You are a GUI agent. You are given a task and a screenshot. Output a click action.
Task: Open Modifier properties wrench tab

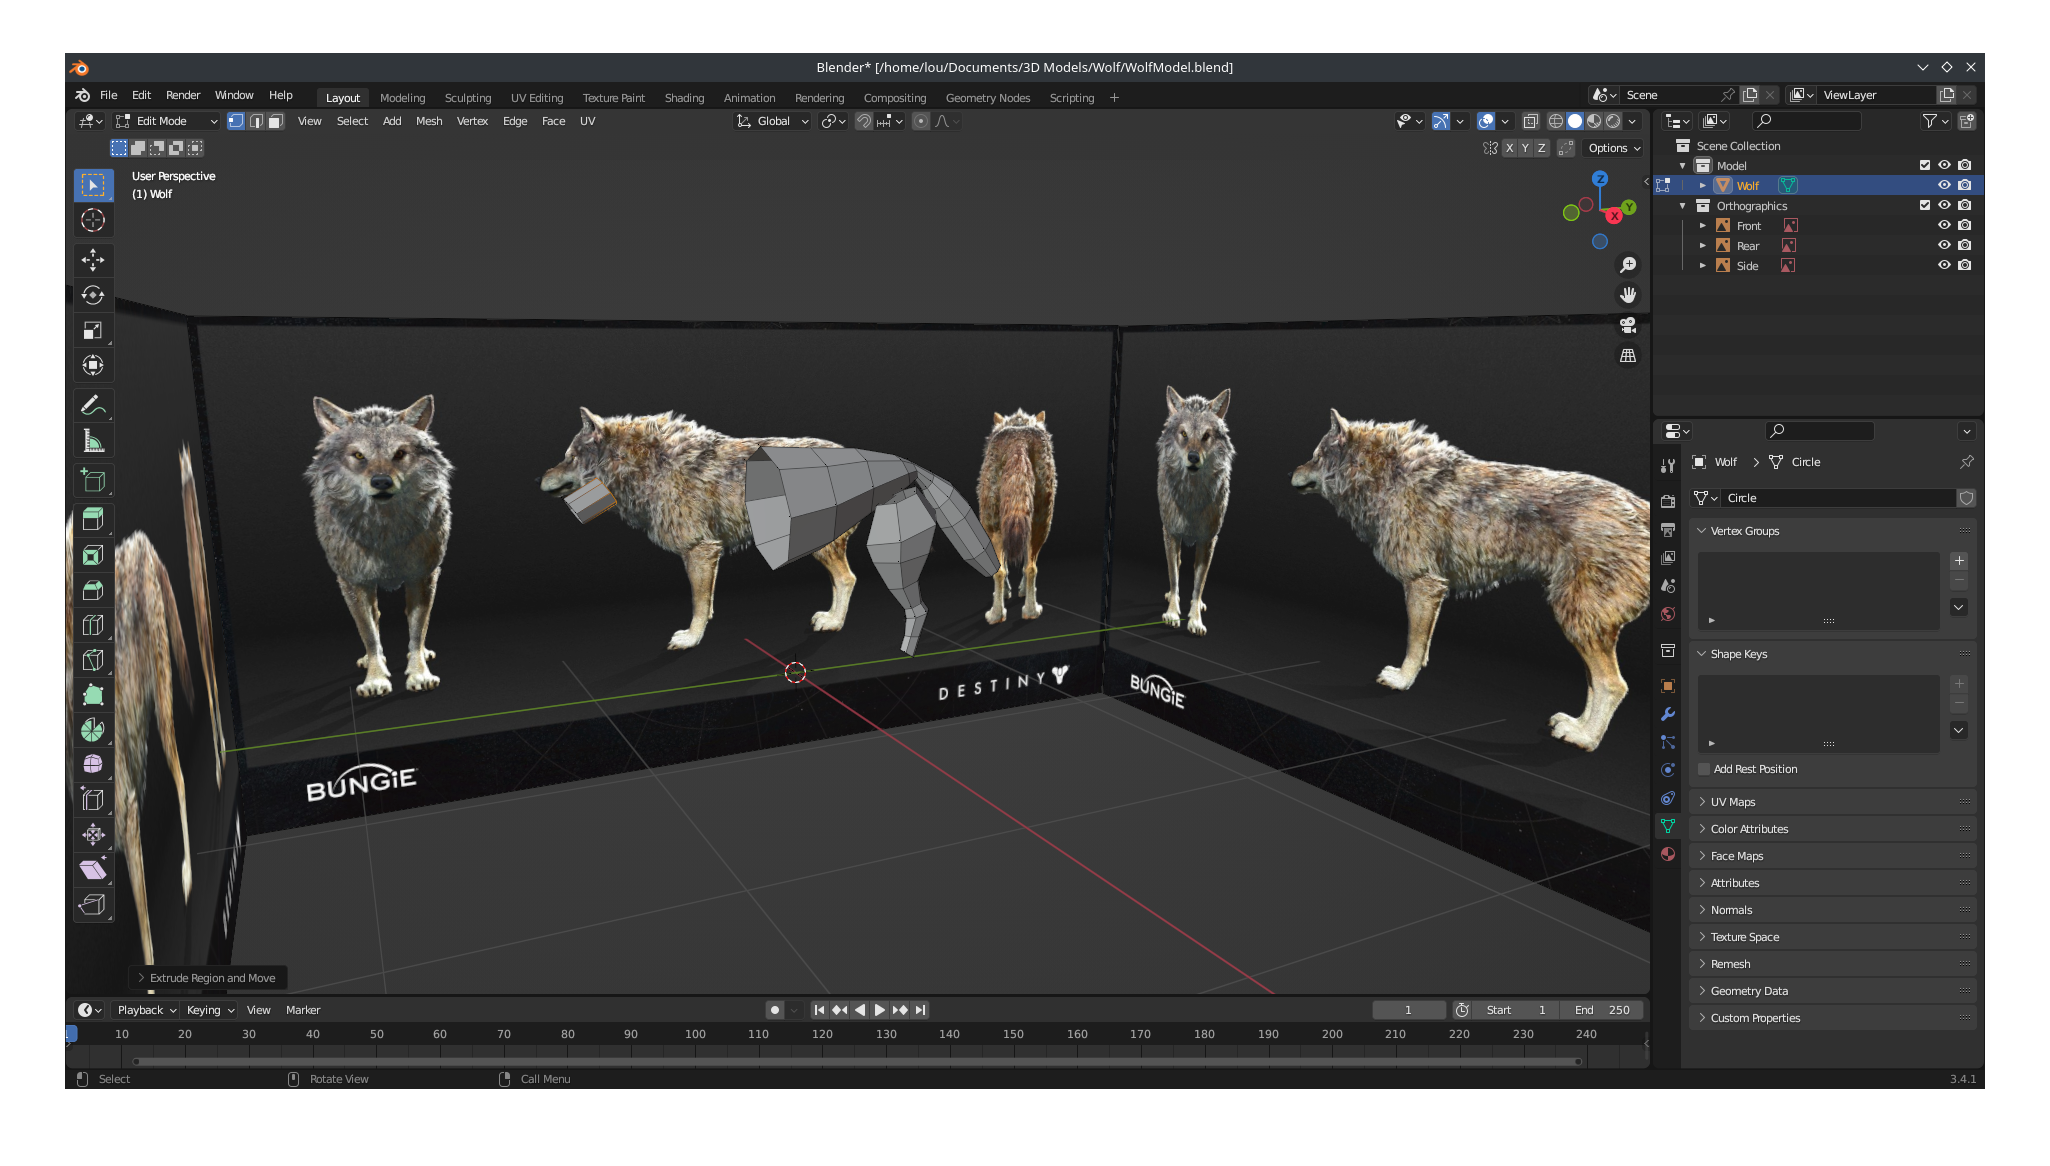coord(1668,714)
